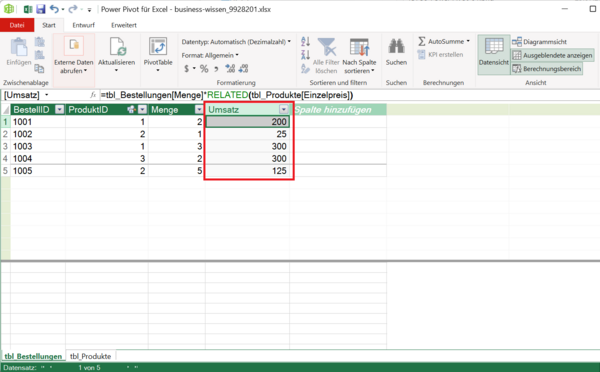Image resolution: width=600 pixels, height=372 pixels.
Task: Select the Umsatz cell with 125
Action: pyautogui.click(x=248, y=171)
